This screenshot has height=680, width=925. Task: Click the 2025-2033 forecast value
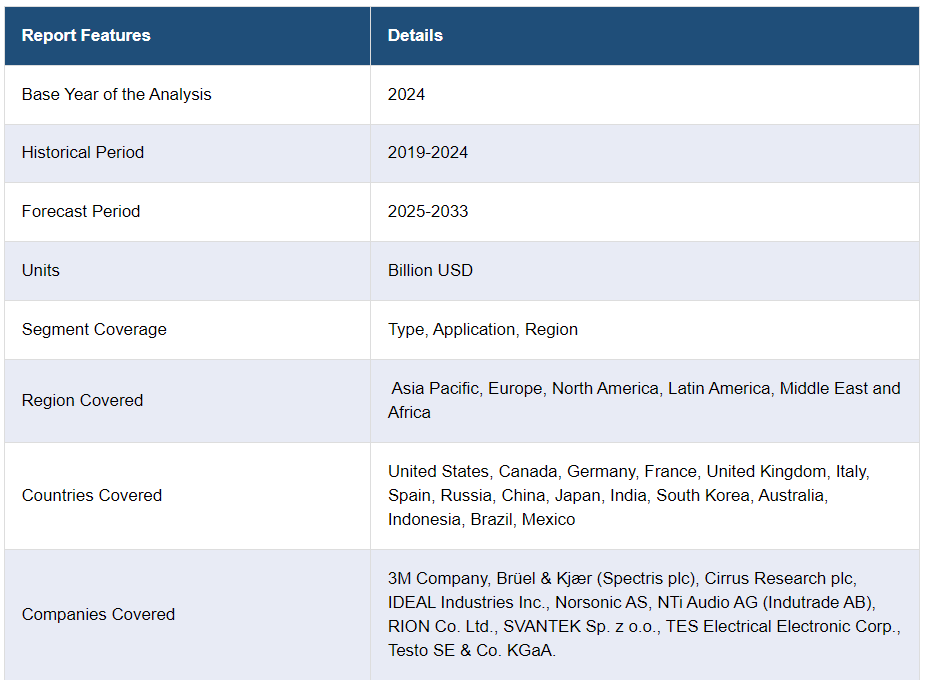tap(428, 211)
